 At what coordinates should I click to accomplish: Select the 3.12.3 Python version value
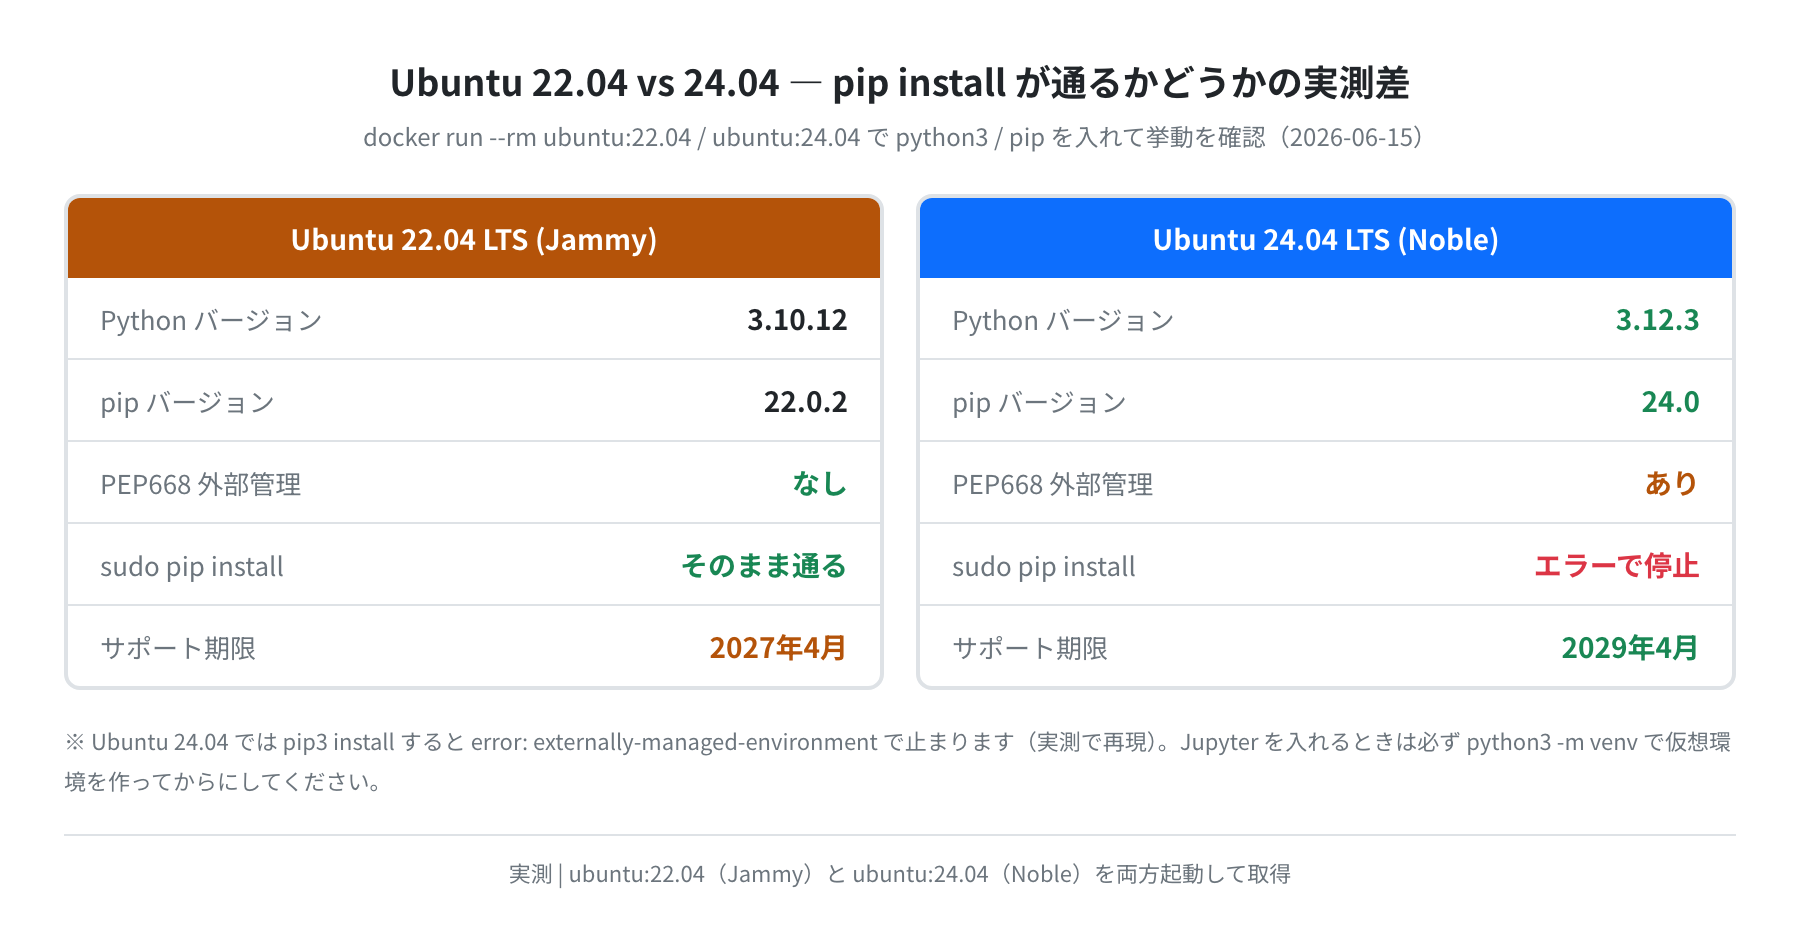tap(1657, 320)
